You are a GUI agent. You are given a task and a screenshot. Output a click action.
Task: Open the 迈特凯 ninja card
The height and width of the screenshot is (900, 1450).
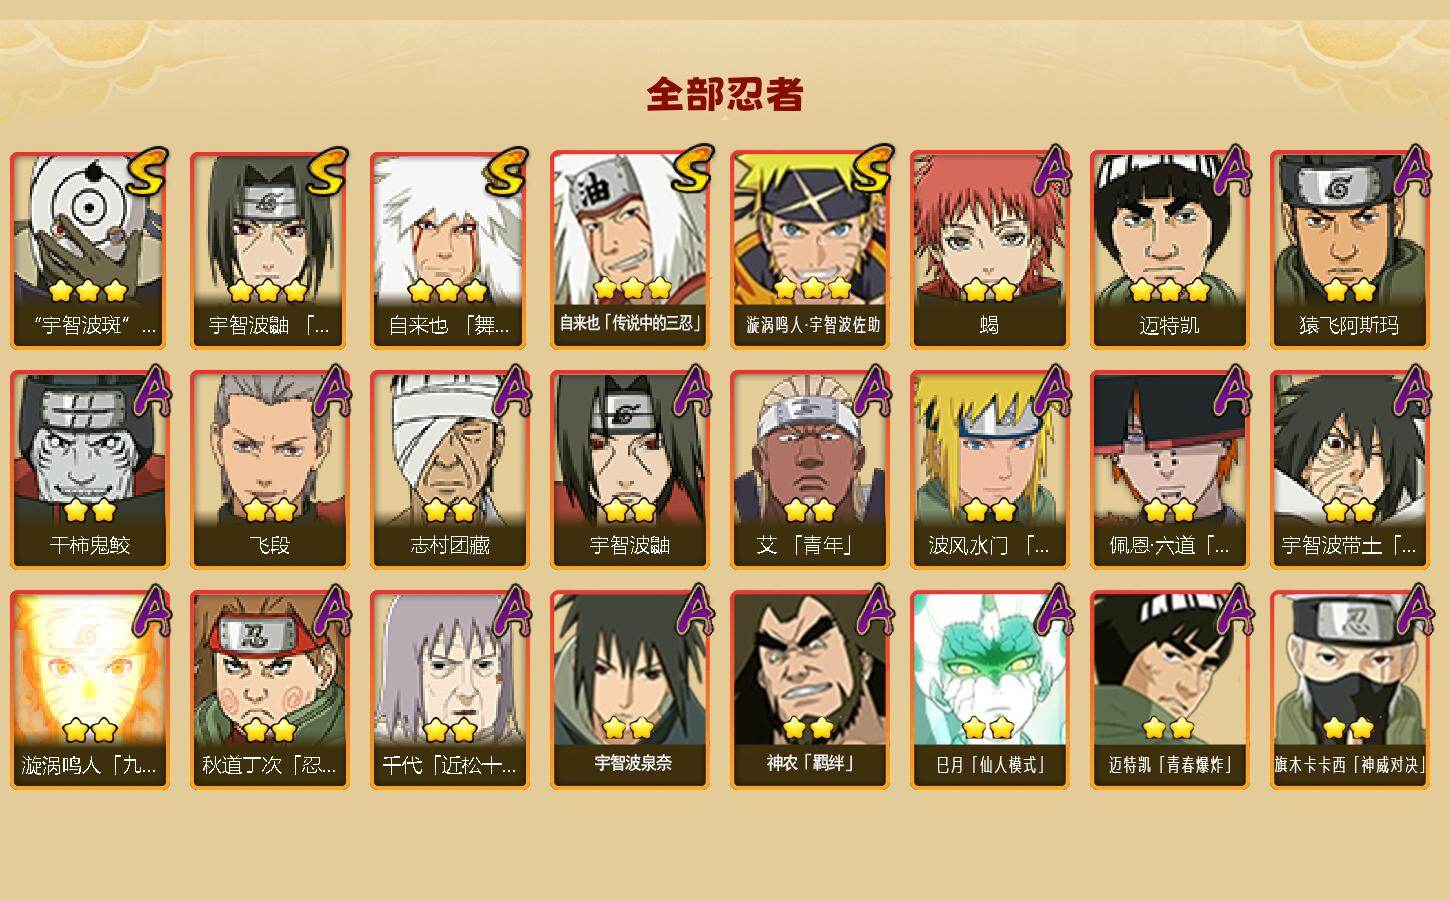(1169, 250)
